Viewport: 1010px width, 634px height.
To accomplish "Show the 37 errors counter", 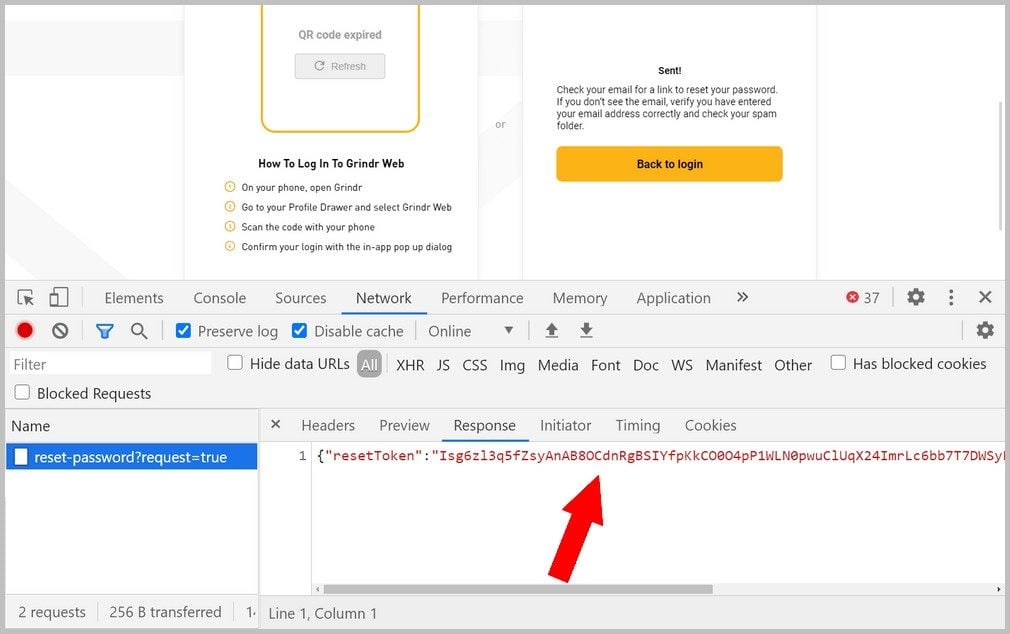I will click(x=863, y=298).
